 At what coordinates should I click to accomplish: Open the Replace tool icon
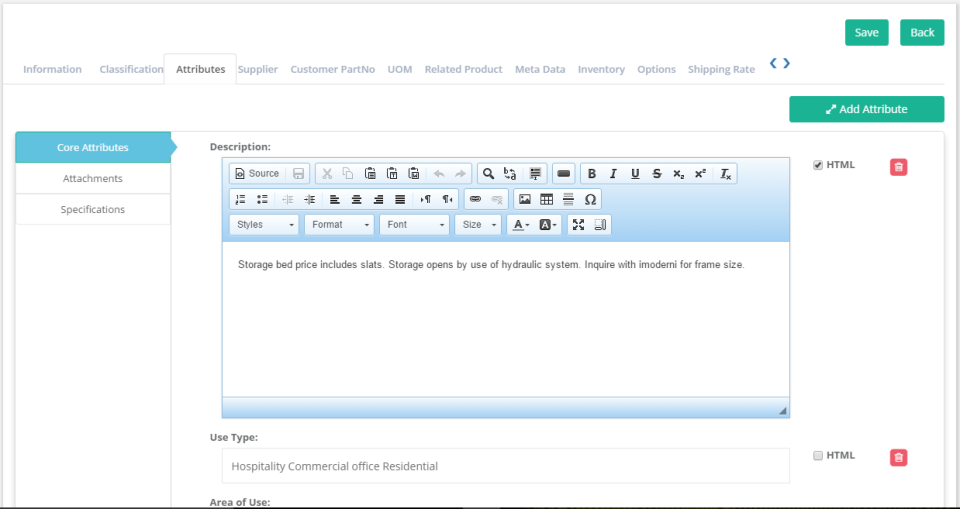coord(509,173)
